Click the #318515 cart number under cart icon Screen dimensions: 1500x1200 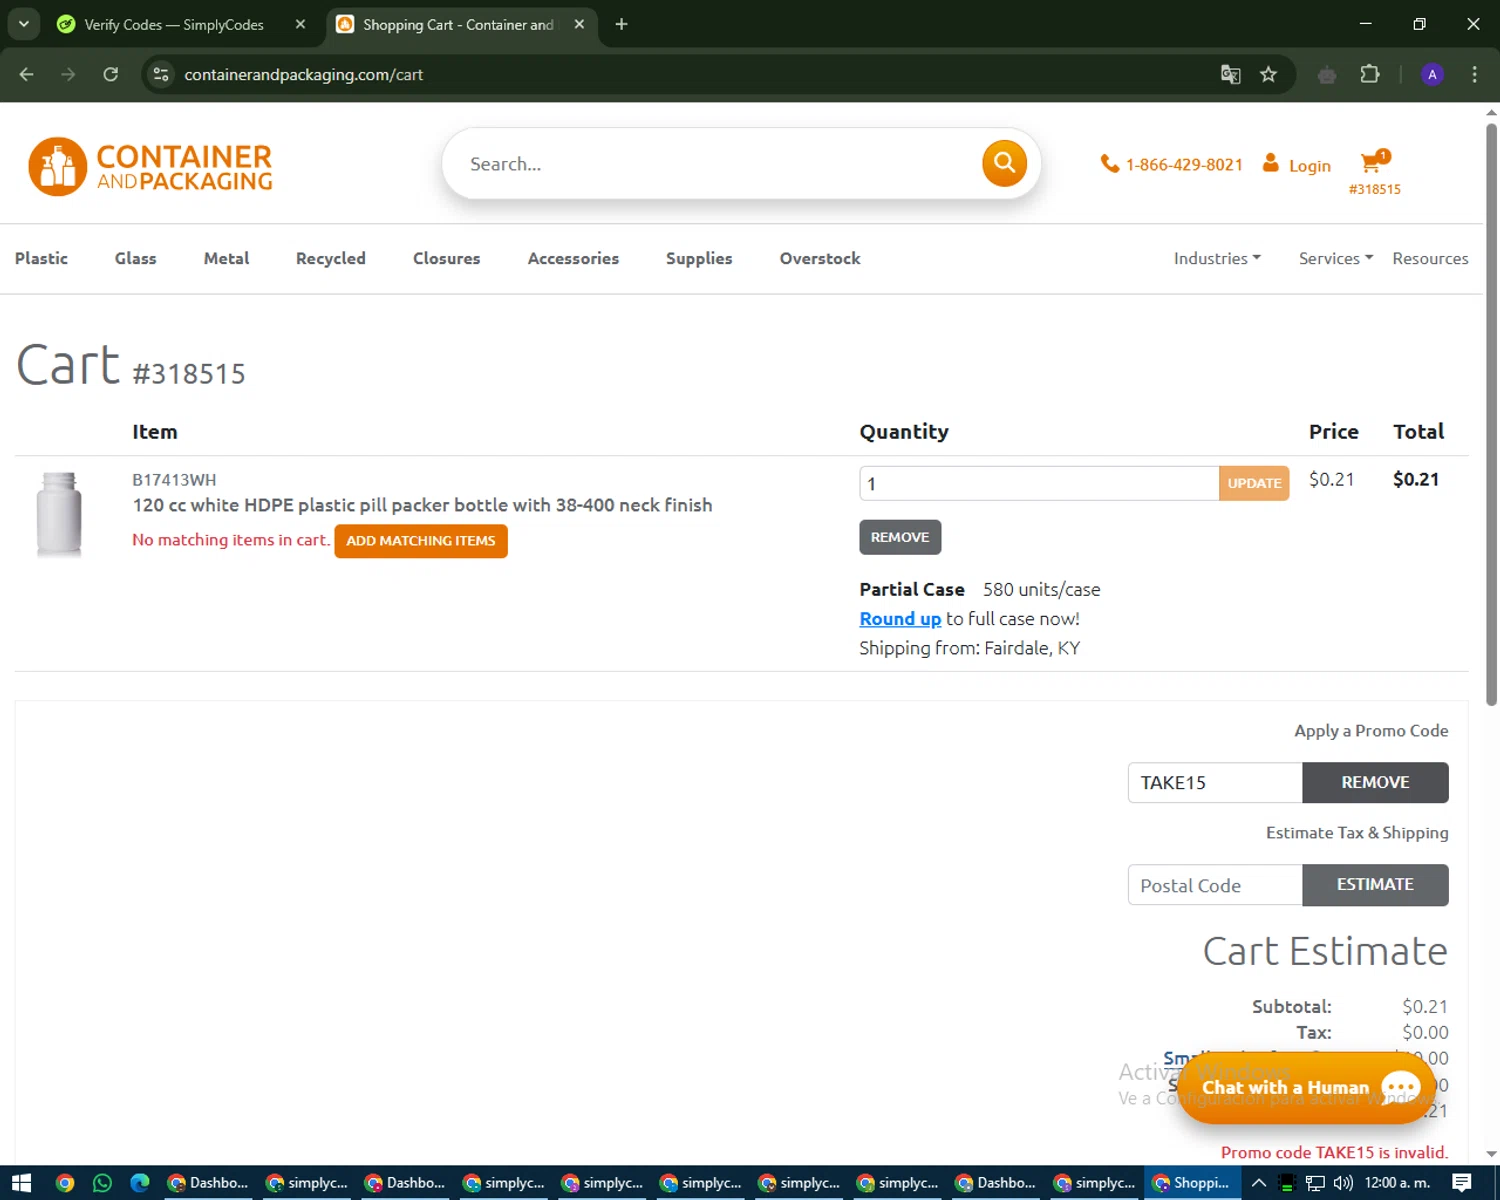(x=1374, y=189)
